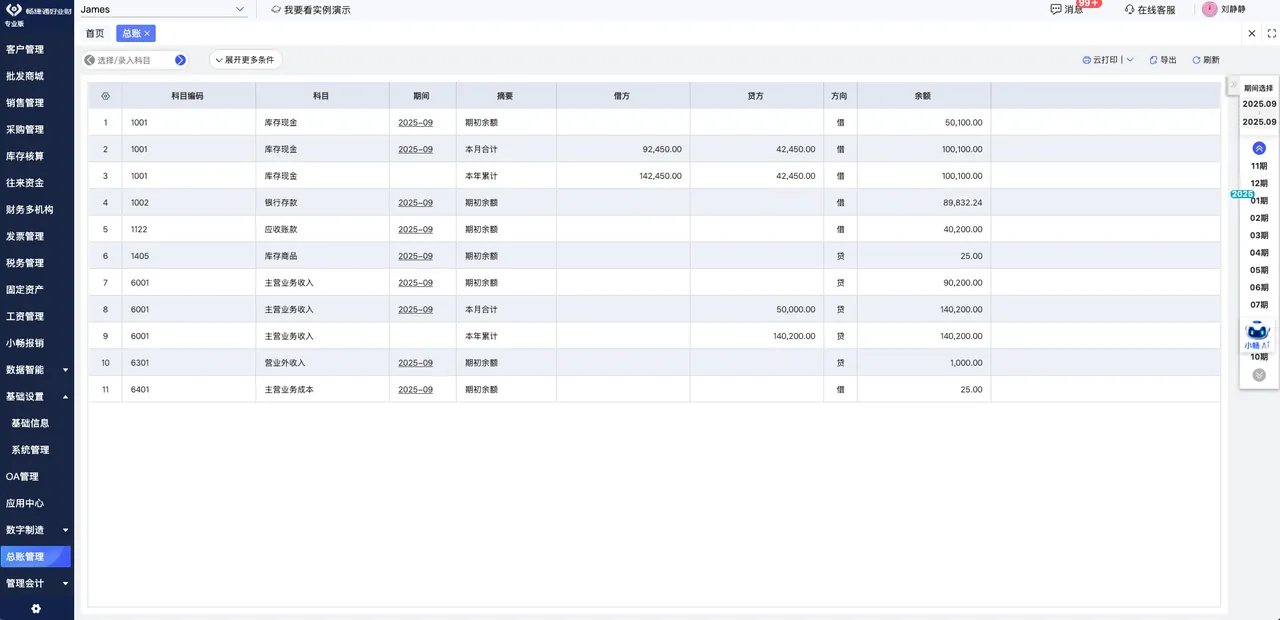The height and width of the screenshot is (620, 1280).
Task: Open 小畅报销 in sidebar
Action: 25,343
